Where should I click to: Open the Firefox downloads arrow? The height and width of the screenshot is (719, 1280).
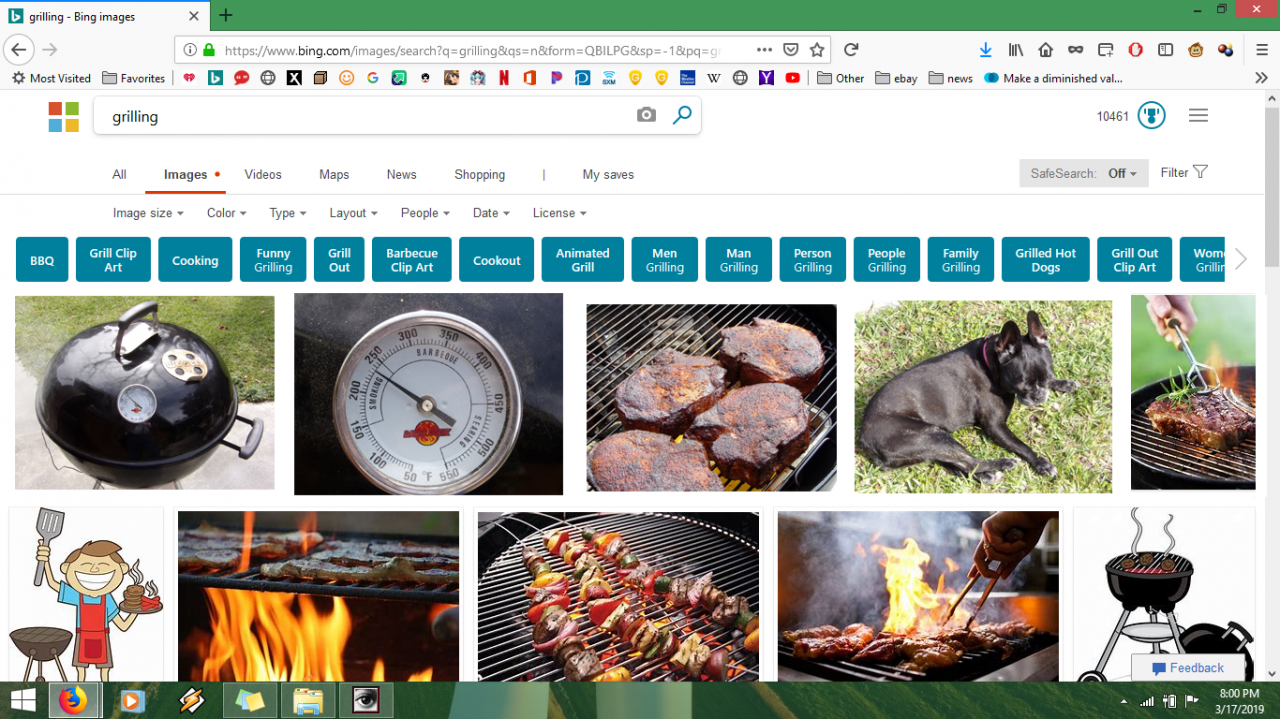985,50
